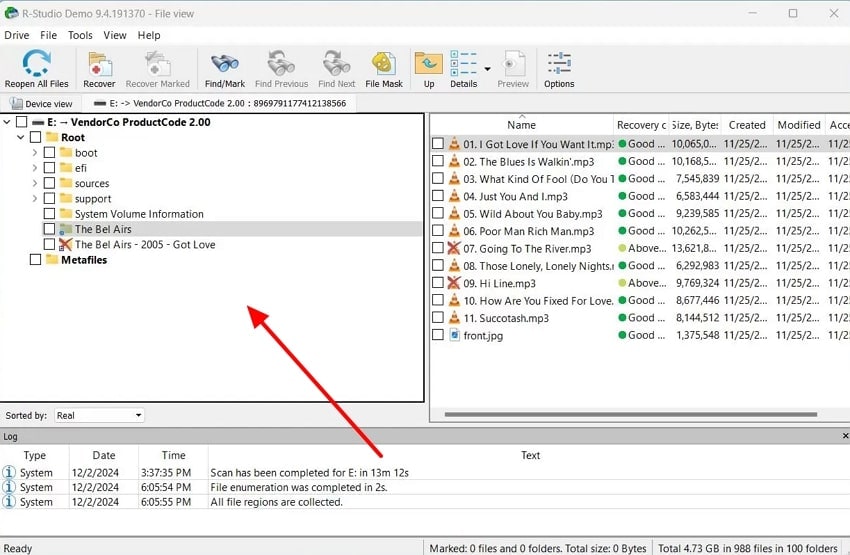Tick the The Bel Airs folder checkbox
The image size is (850, 555).
coord(49,229)
